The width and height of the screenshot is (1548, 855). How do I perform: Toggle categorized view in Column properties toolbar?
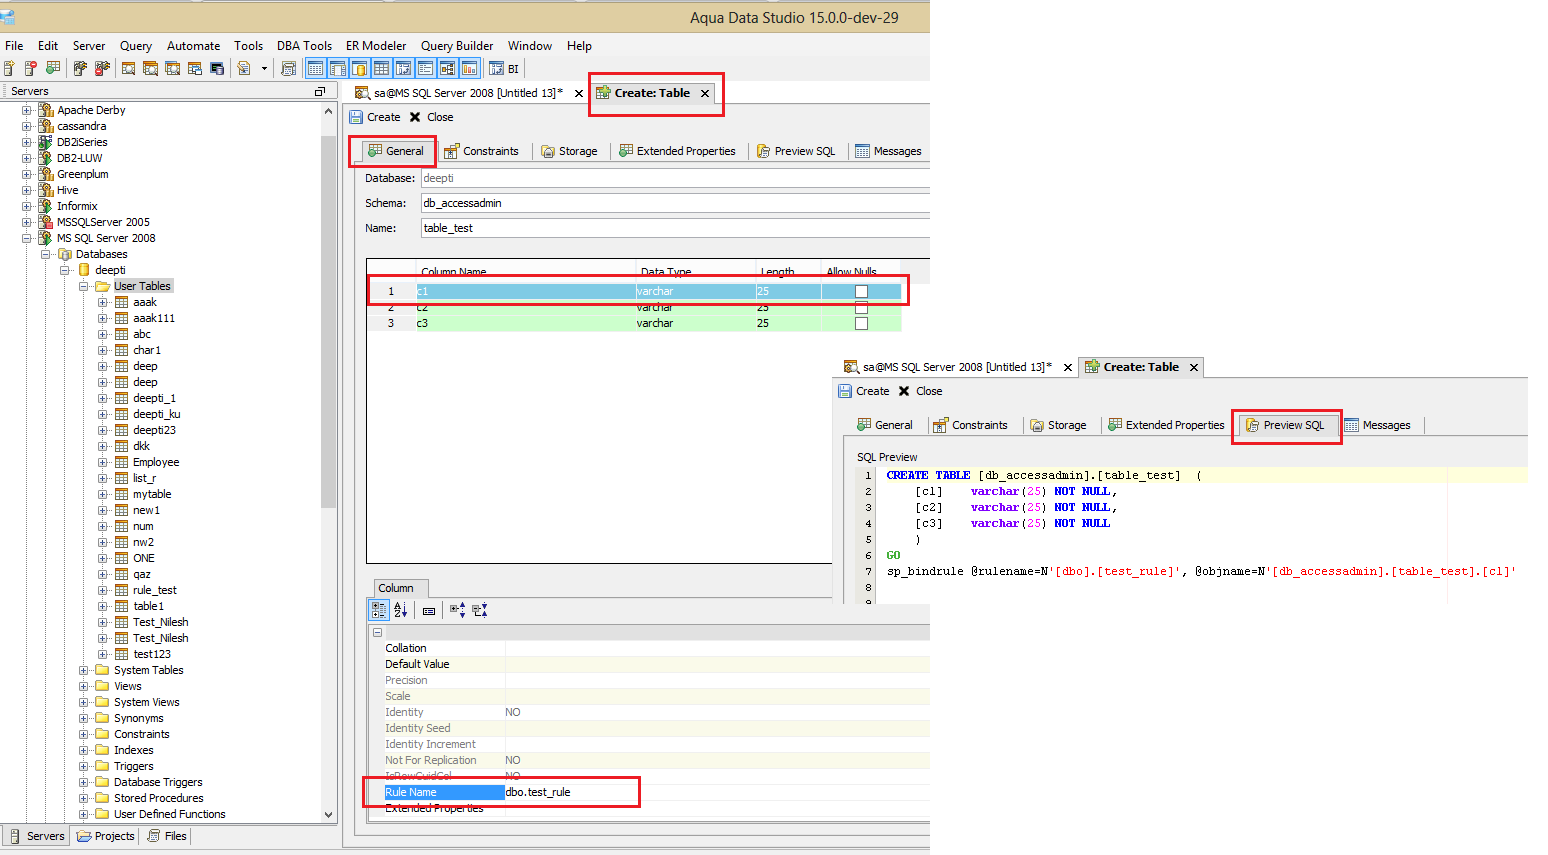(379, 610)
